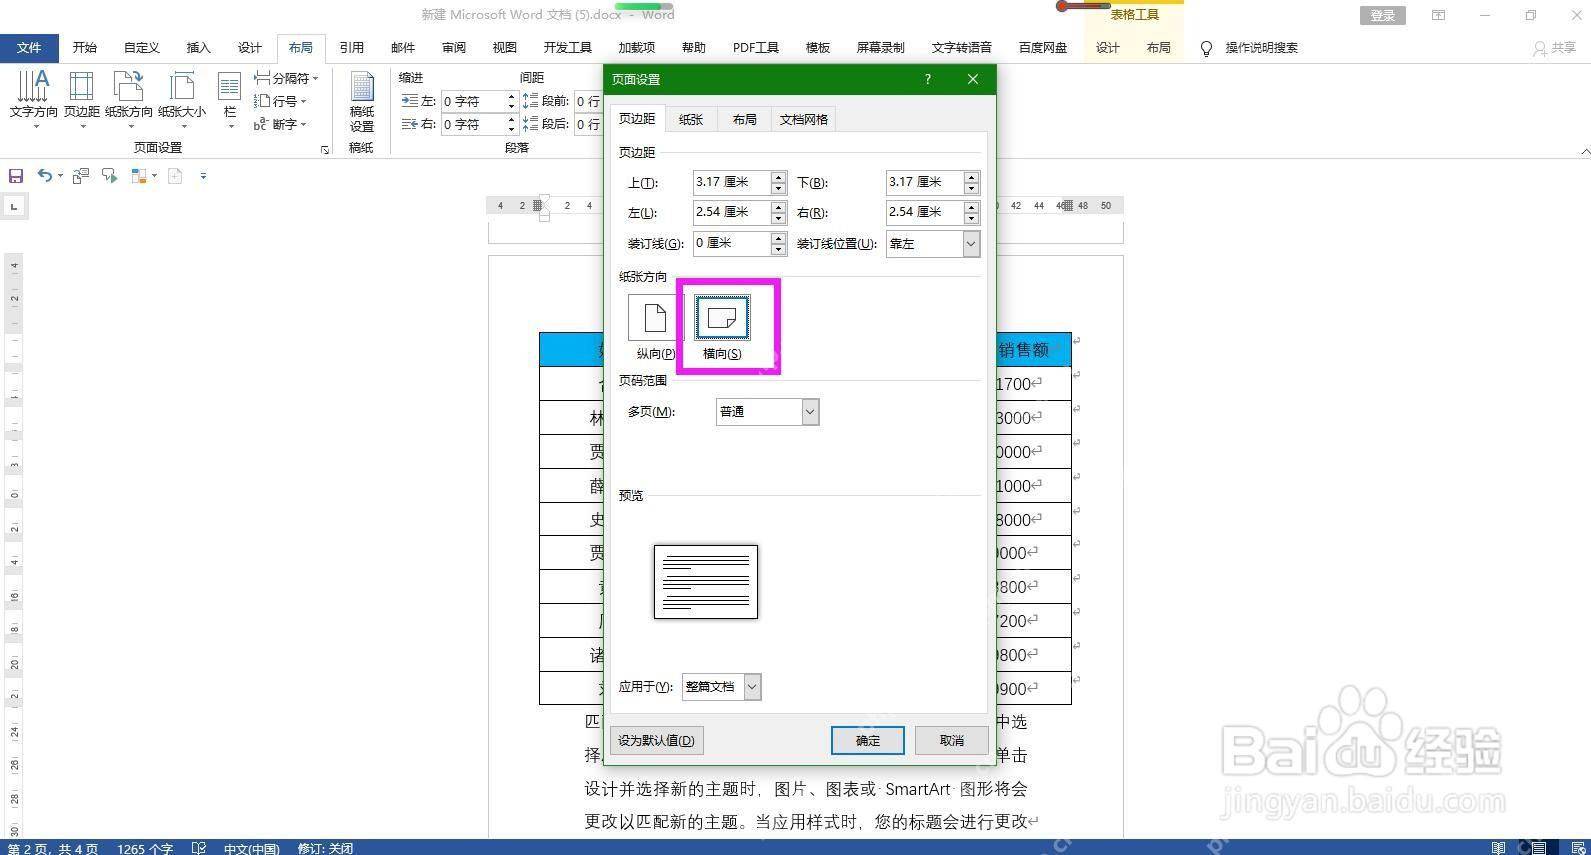The width and height of the screenshot is (1591, 855).
Task: Open the 栏 columns ribbon button
Action: (230, 98)
